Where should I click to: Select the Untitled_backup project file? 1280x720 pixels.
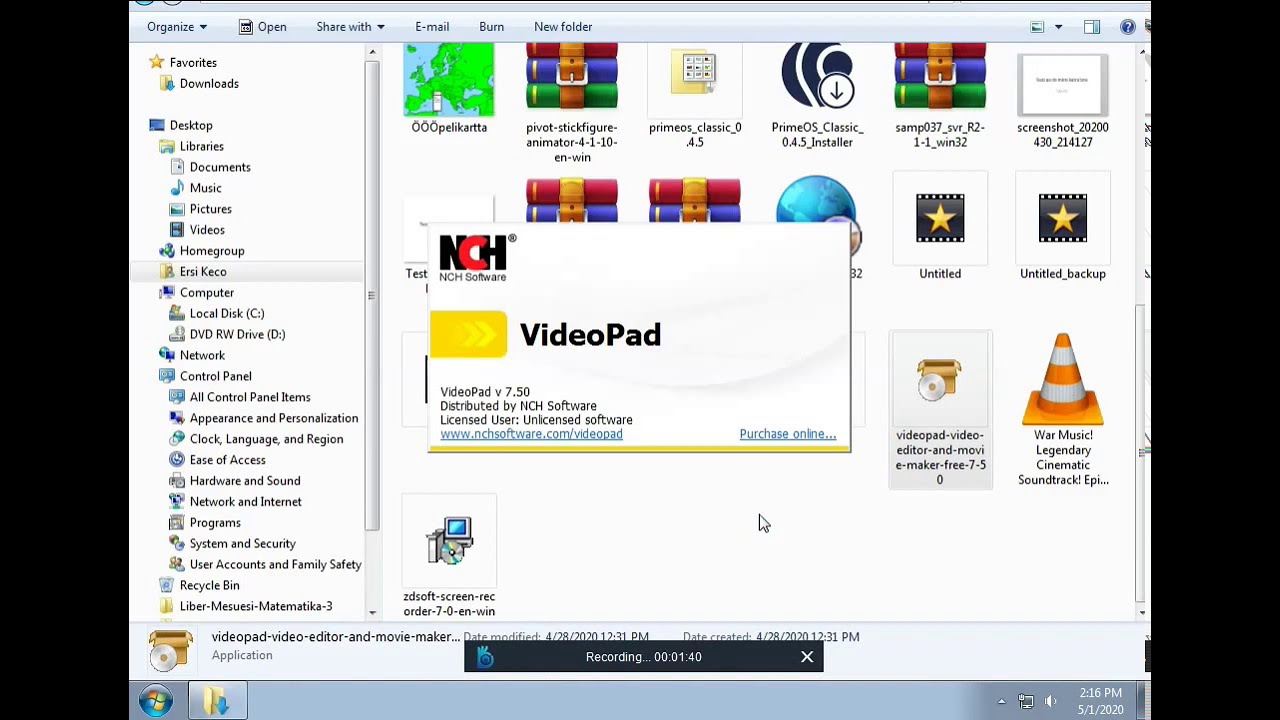pos(1062,227)
